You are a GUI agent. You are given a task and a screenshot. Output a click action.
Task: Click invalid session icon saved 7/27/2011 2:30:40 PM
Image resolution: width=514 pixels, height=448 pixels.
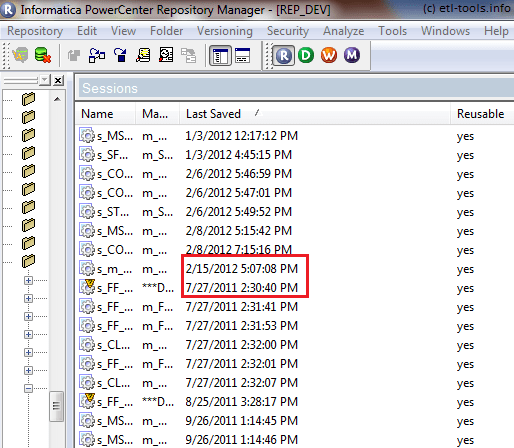(x=87, y=287)
